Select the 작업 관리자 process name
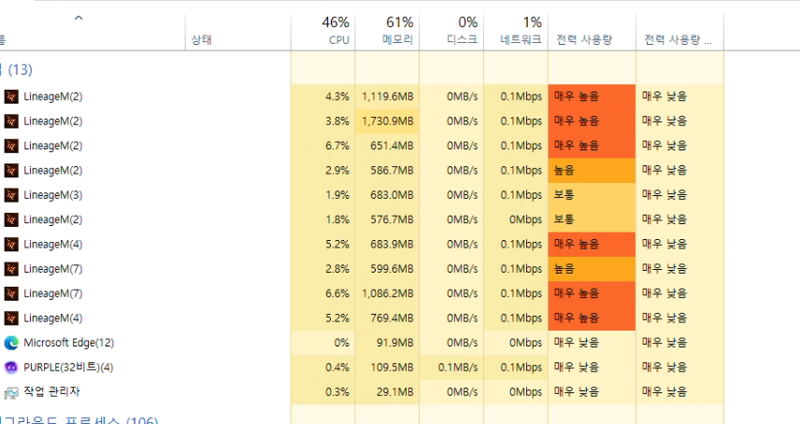Screen dimensions: 800x424 click(52, 392)
